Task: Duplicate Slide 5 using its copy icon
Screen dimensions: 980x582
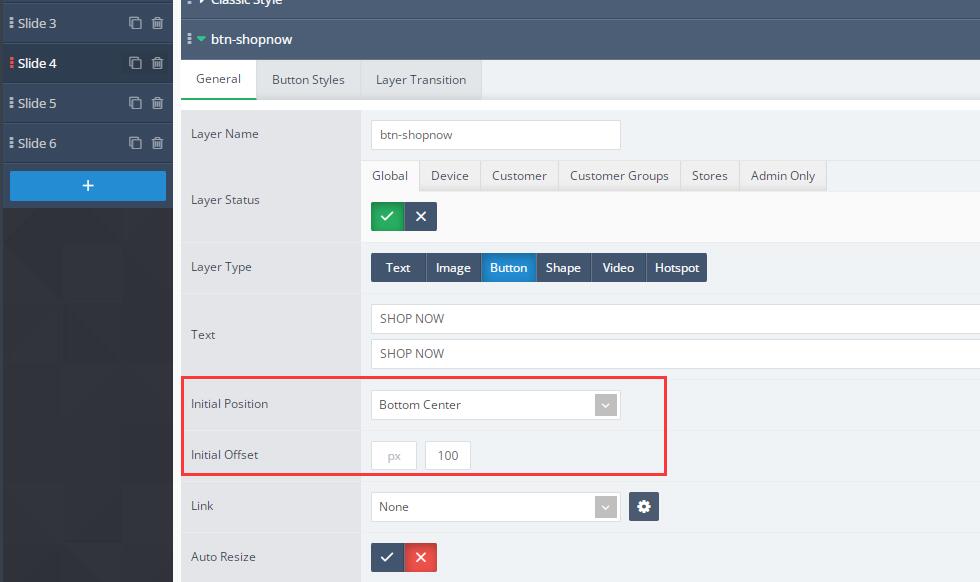Action: tap(135, 103)
